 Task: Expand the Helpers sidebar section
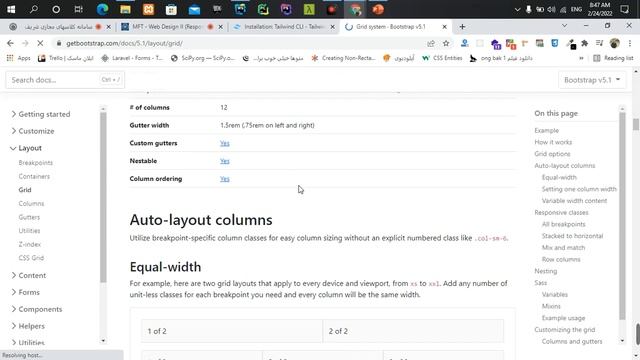tap(28, 326)
